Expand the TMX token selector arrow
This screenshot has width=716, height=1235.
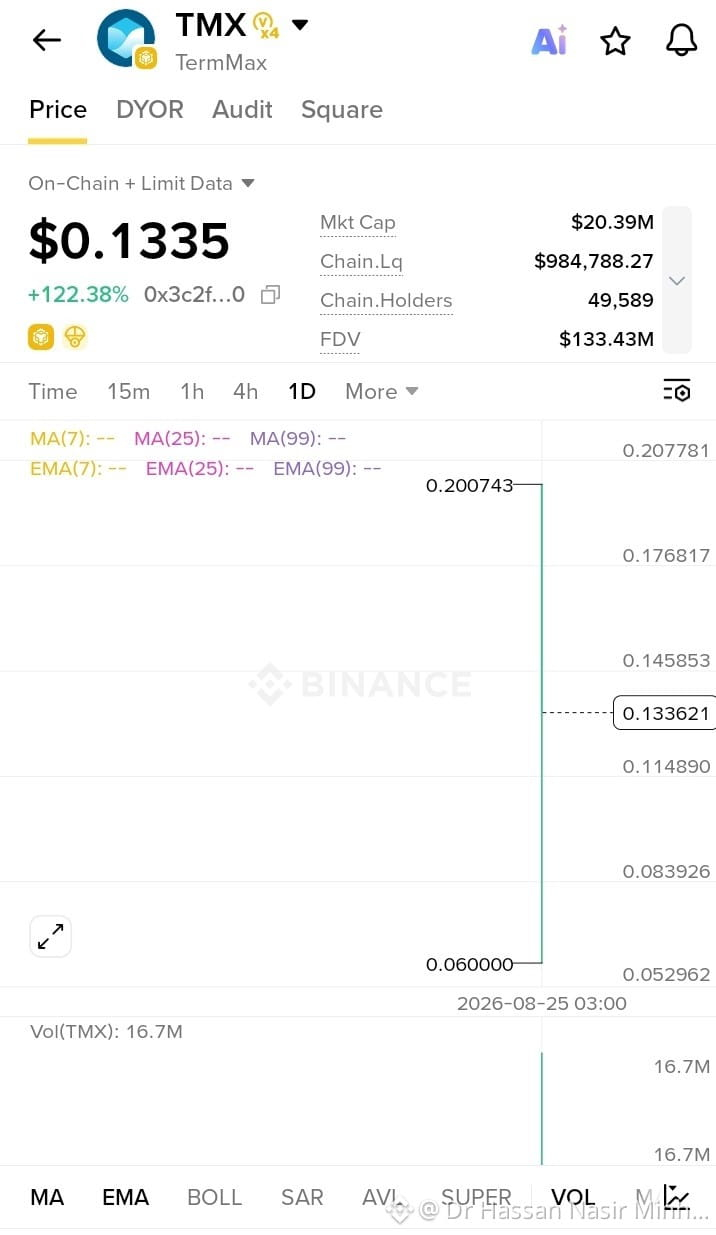[299, 25]
